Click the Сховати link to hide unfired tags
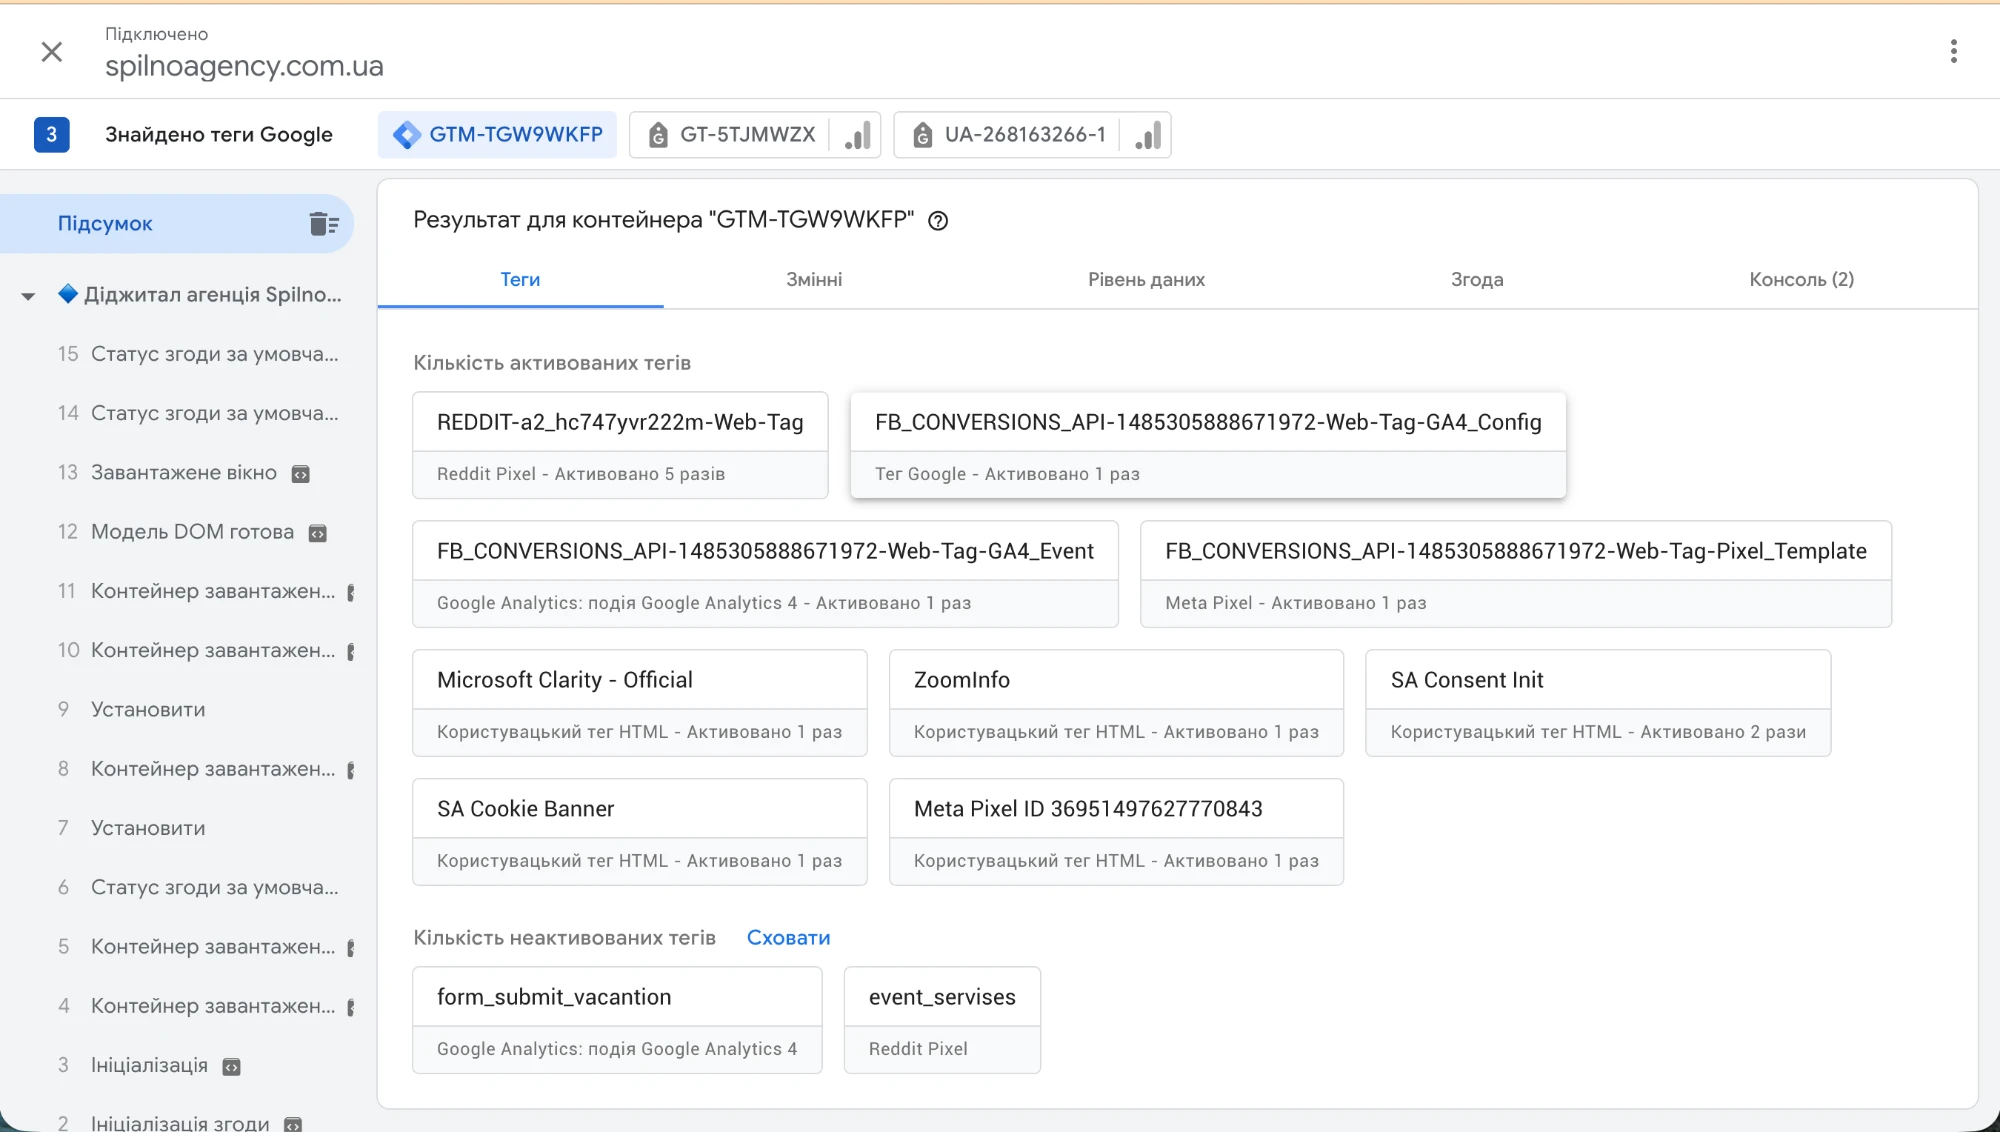 click(788, 938)
